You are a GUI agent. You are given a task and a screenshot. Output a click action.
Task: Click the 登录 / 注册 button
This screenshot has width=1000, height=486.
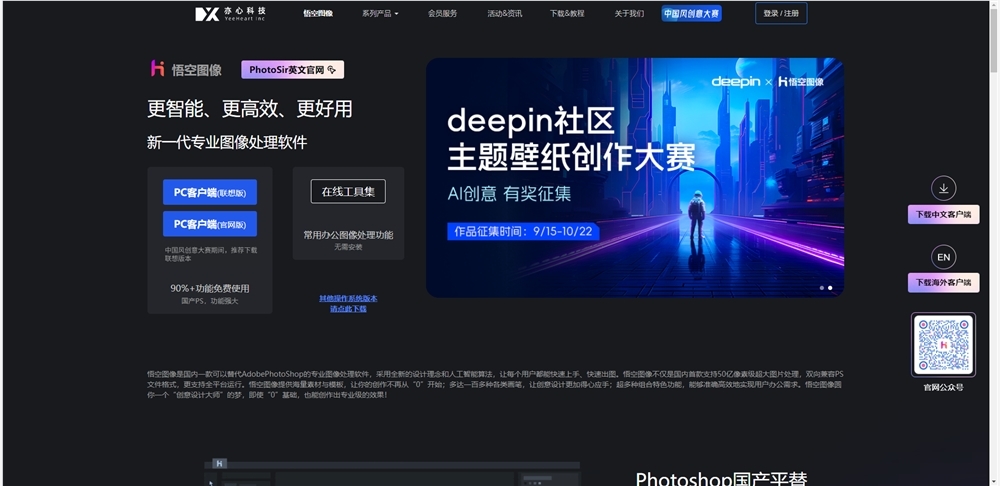click(781, 13)
